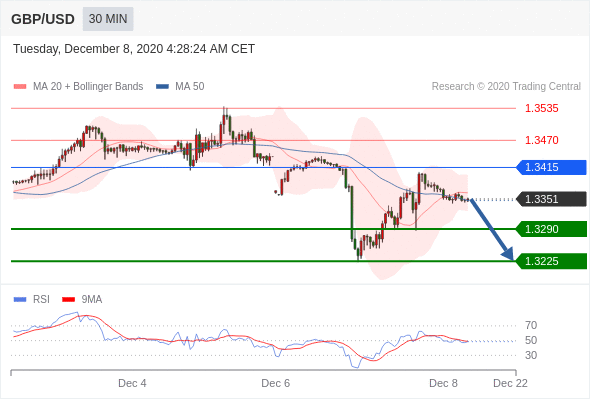
Task: Click the 1.3470 resistance level label
Action: coord(541,140)
